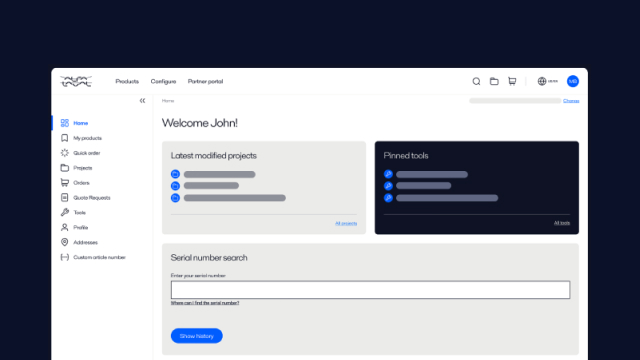Open the first pinned tool icon
The width and height of the screenshot is (640, 360).
(x=388, y=174)
